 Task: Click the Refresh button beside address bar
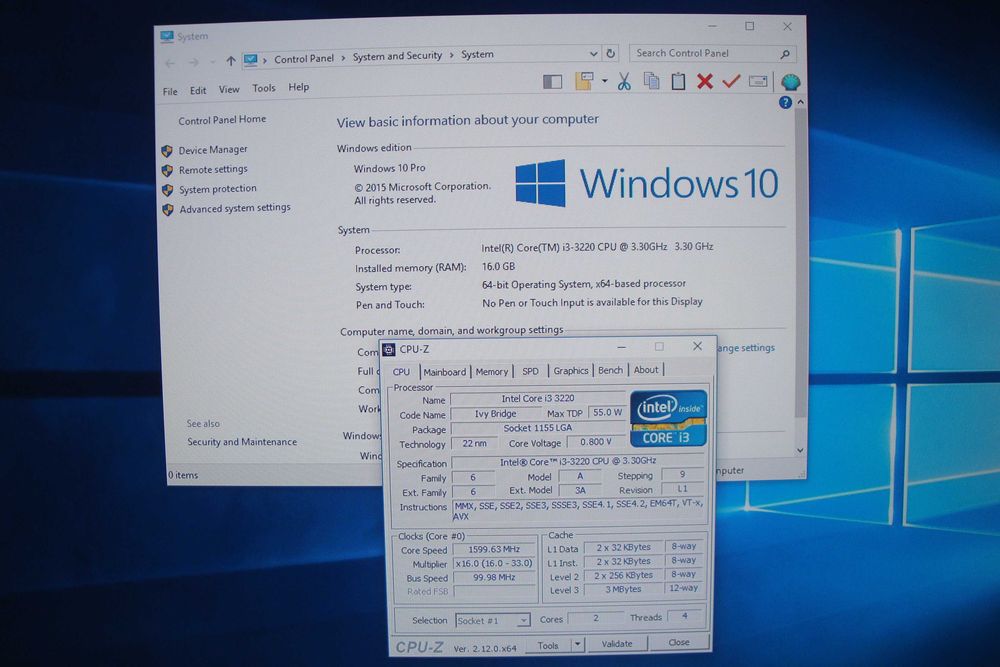611,54
